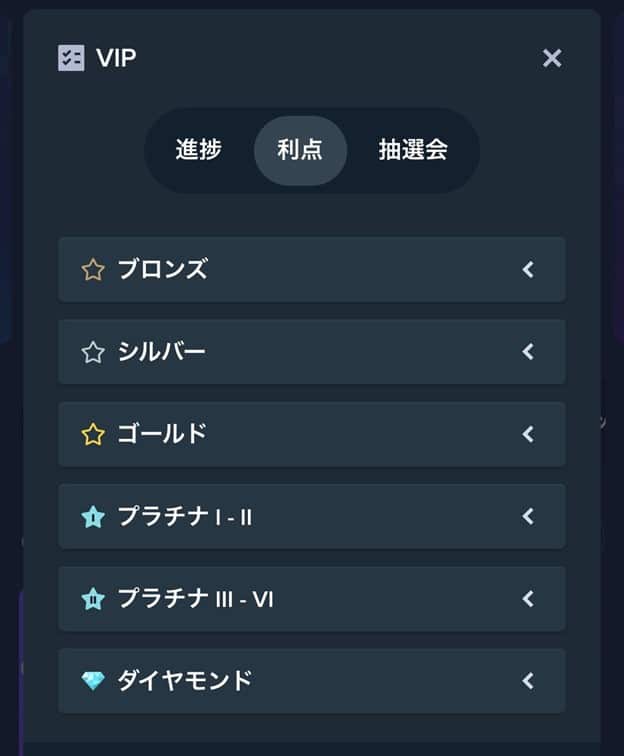The image size is (624, 756).
Task: Click the ブロンズ tier label
Action: pyautogui.click(x=162, y=269)
